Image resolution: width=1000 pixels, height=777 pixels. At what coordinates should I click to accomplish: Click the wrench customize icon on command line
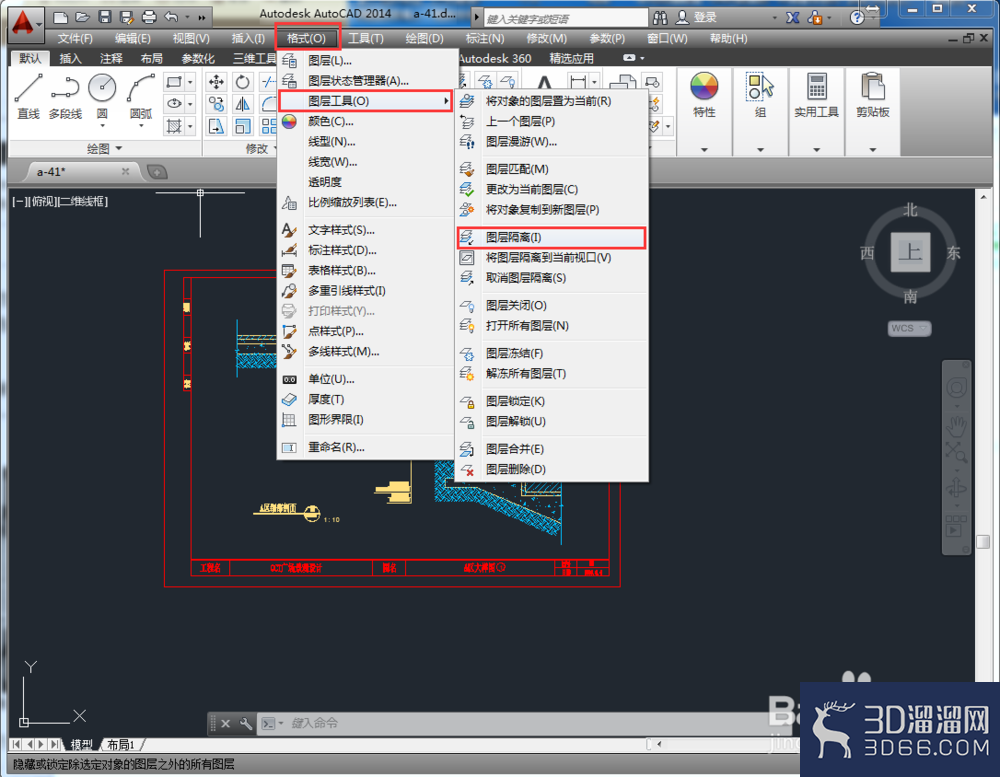coord(246,723)
